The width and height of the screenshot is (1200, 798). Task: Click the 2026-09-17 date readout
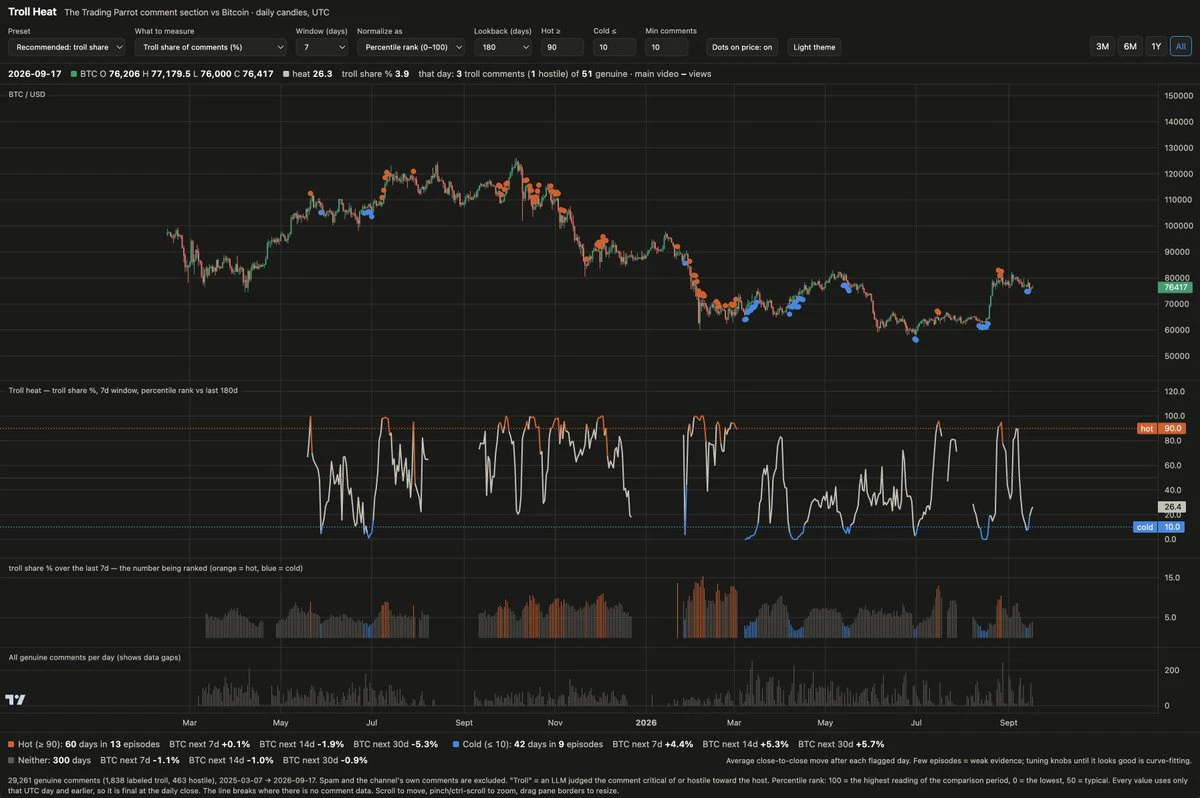pos(36,74)
